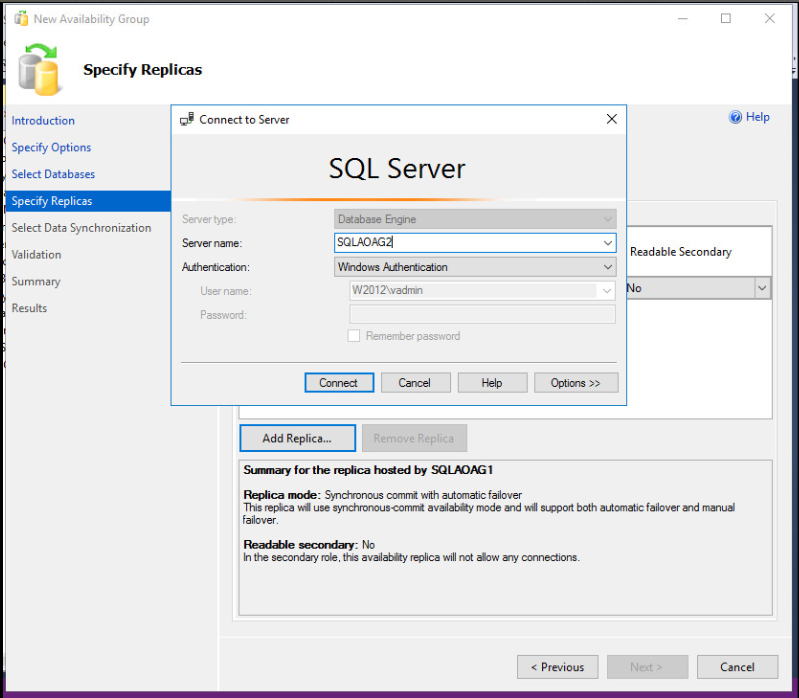
Task: Go to Select Databases page
Action: [53, 174]
